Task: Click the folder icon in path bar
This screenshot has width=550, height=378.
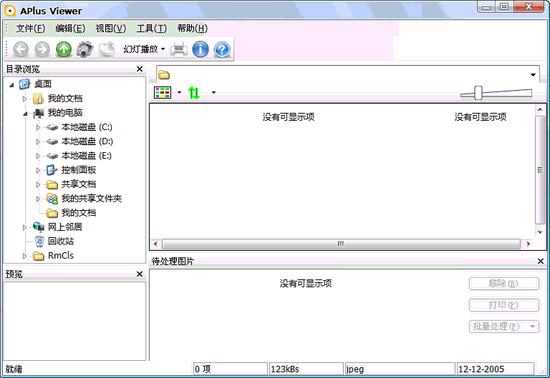Action: (x=164, y=75)
